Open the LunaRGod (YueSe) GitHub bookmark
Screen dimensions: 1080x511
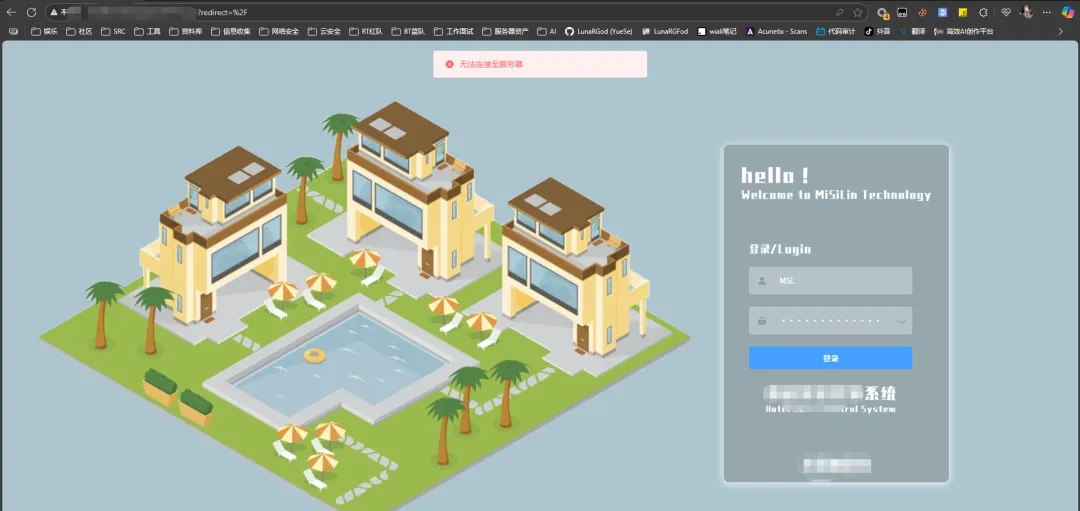599,31
